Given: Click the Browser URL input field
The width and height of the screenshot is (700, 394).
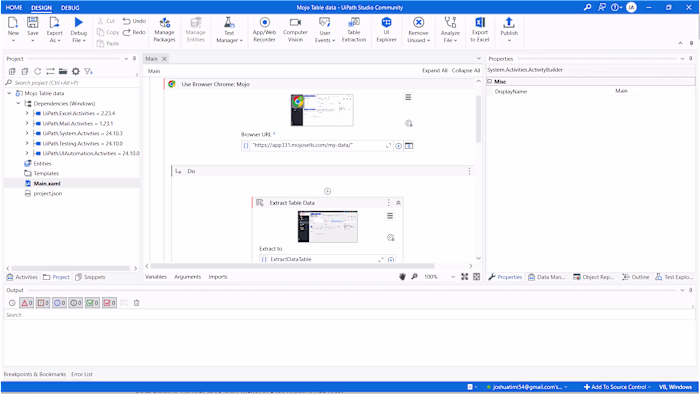Looking at the screenshot, I should [x=316, y=145].
